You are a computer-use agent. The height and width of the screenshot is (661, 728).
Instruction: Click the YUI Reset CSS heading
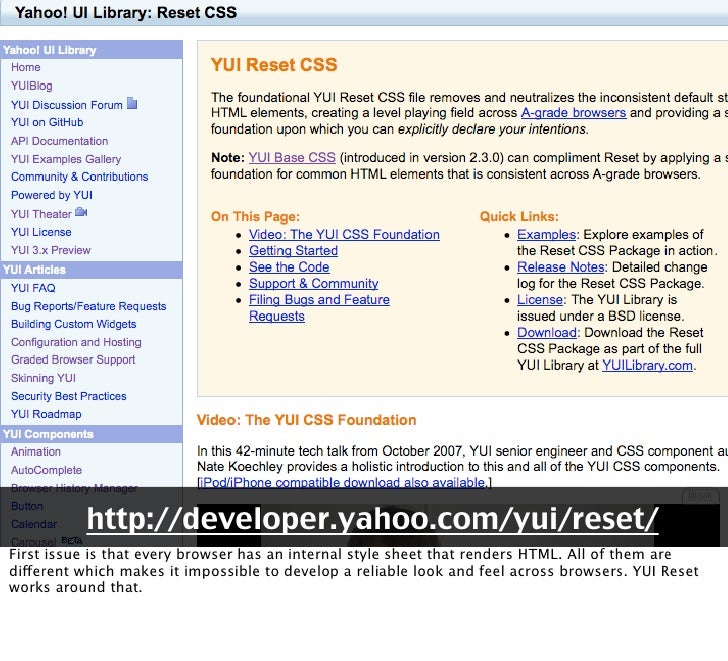tap(274, 65)
